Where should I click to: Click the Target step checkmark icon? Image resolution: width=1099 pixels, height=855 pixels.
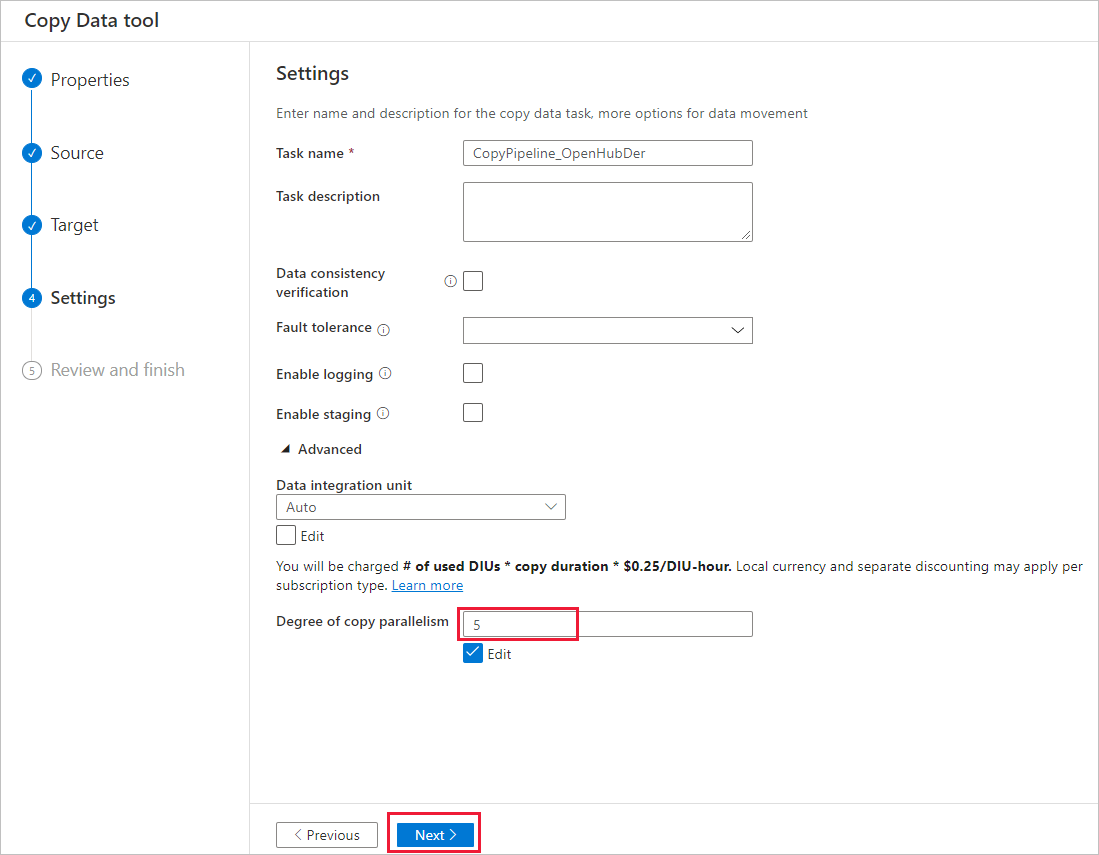pos(31,224)
